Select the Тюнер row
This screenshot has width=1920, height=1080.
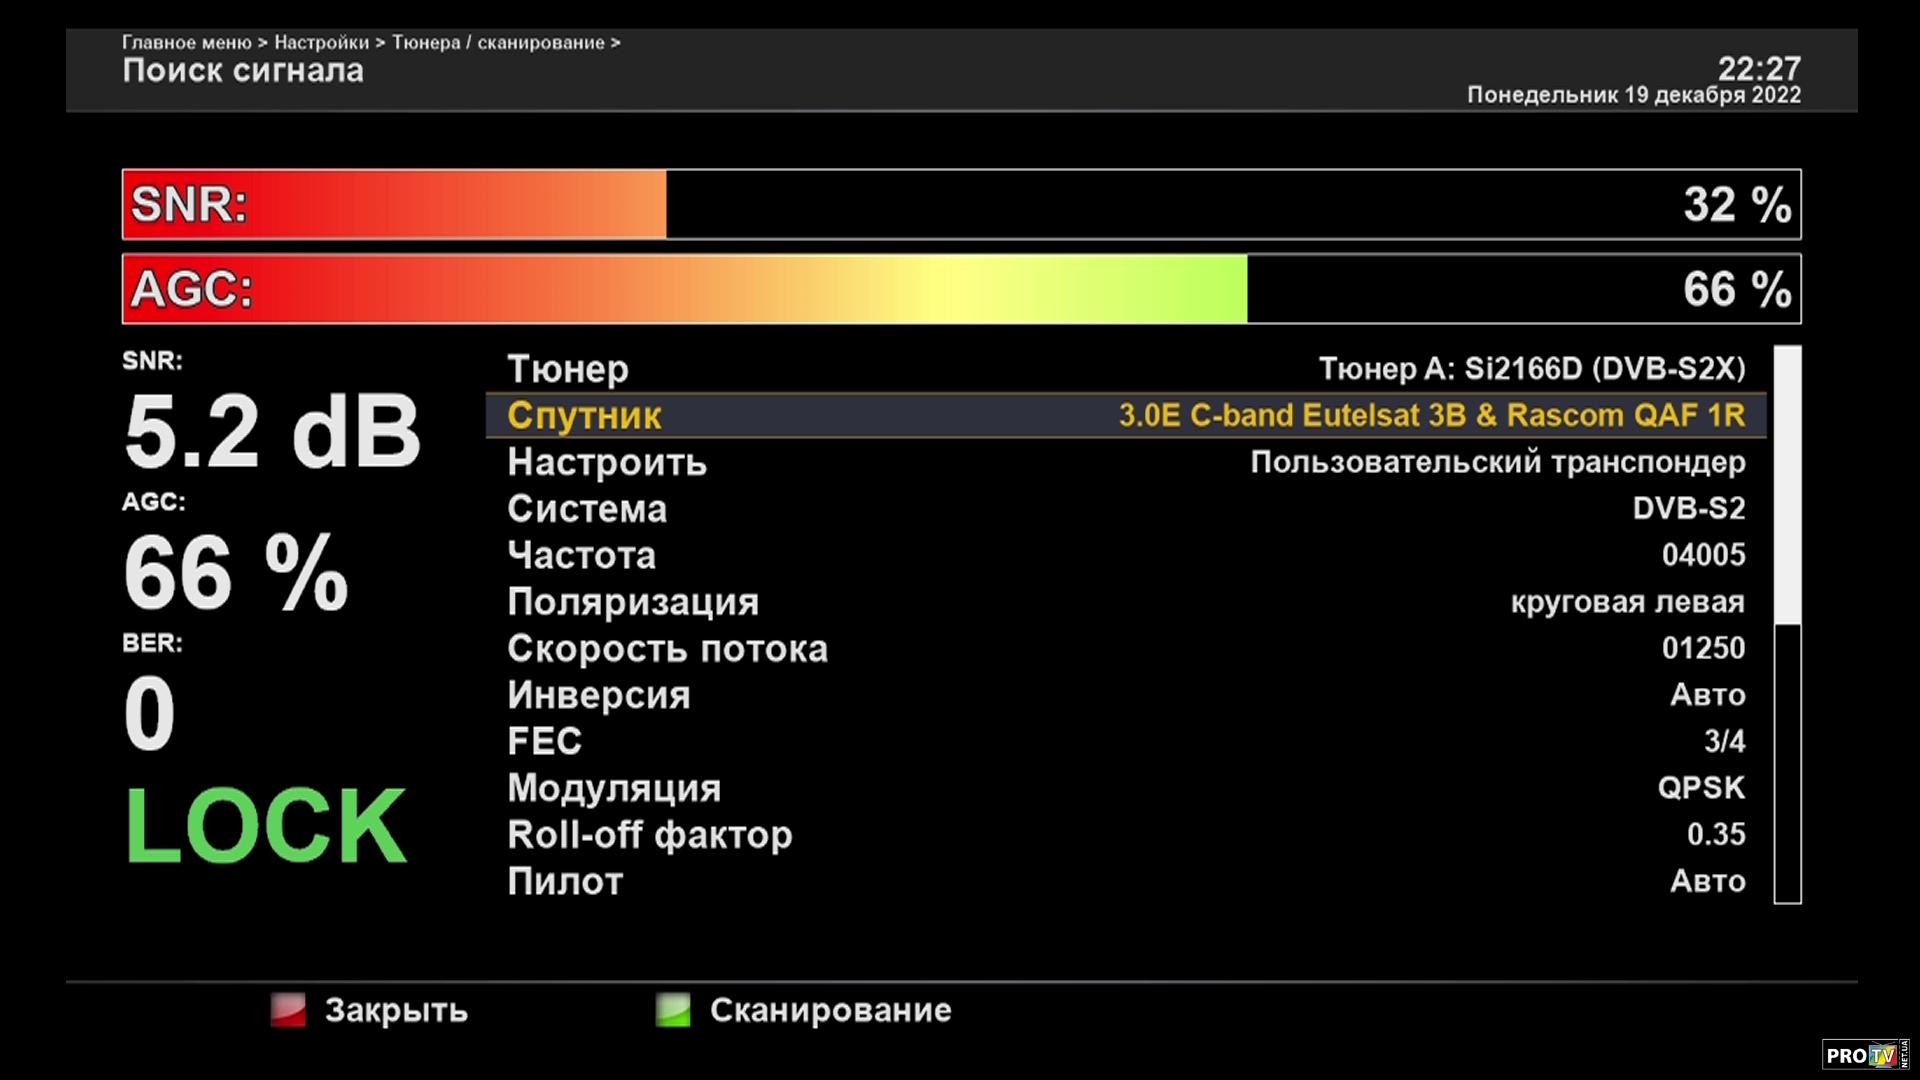[1125, 369]
